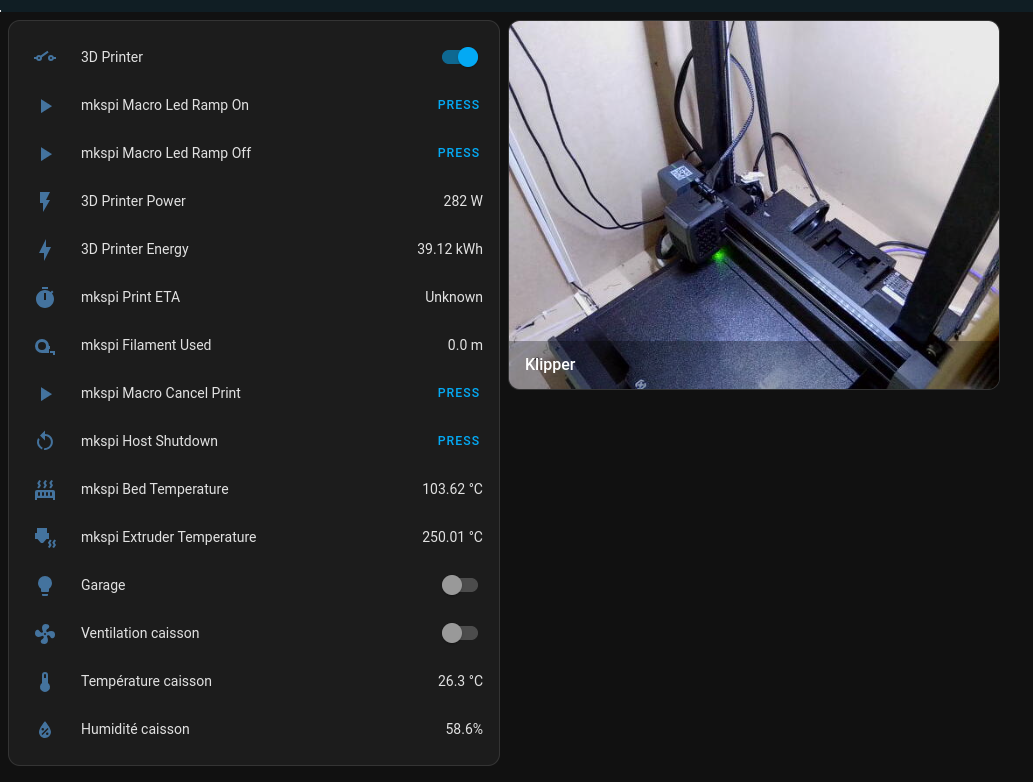
Task: Open the mkspi Extruder Temperature label
Action: click(x=169, y=538)
